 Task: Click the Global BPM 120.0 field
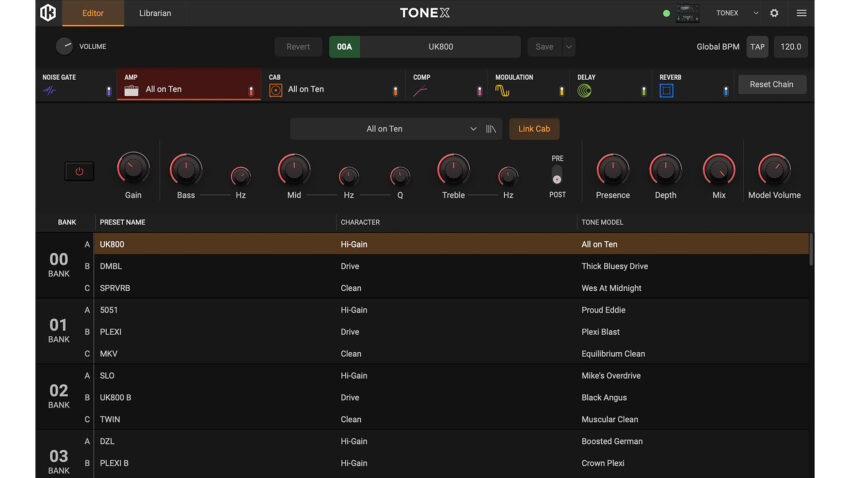(x=791, y=47)
